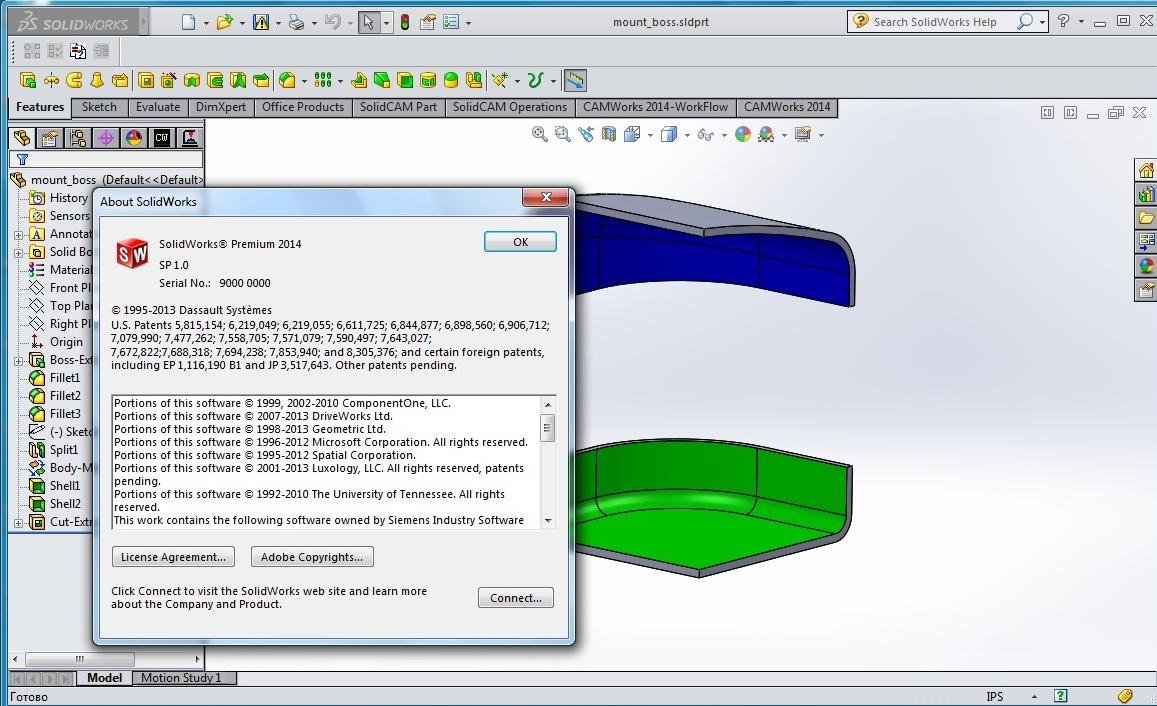The image size is (1157, 706).
Task: Open the Options checklist icon in top toolbar
Action: tap(451, 22)
